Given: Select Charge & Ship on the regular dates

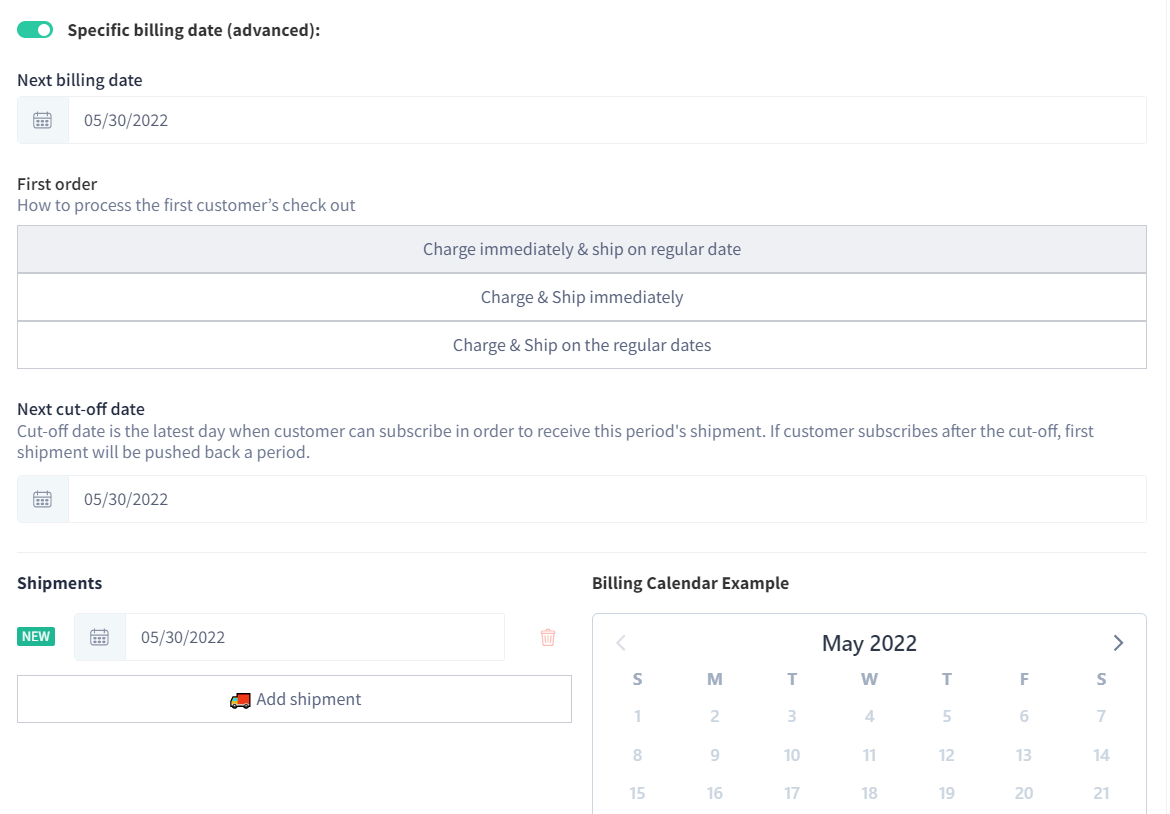Looking at the screenshot, I should point(582,345).
